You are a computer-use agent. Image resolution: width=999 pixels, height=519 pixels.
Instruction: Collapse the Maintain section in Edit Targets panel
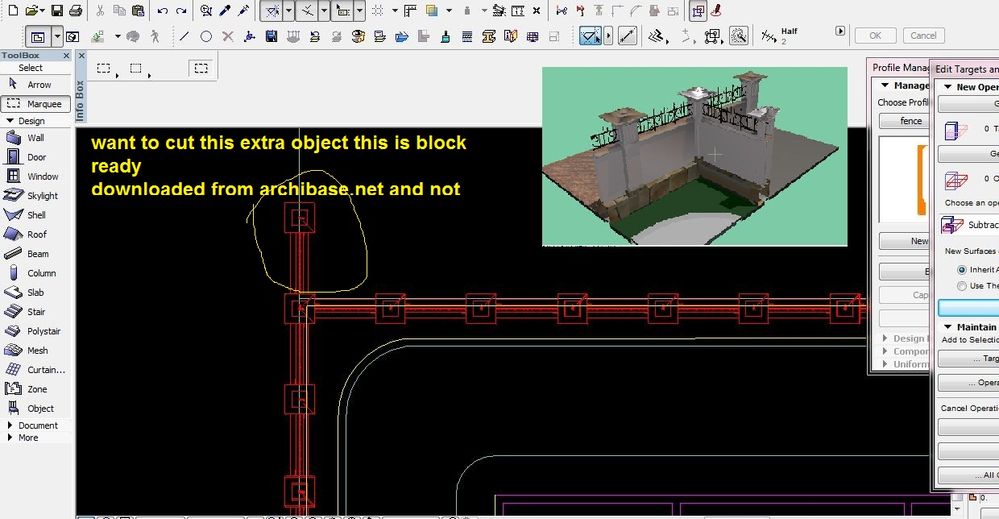pos(947,327)
